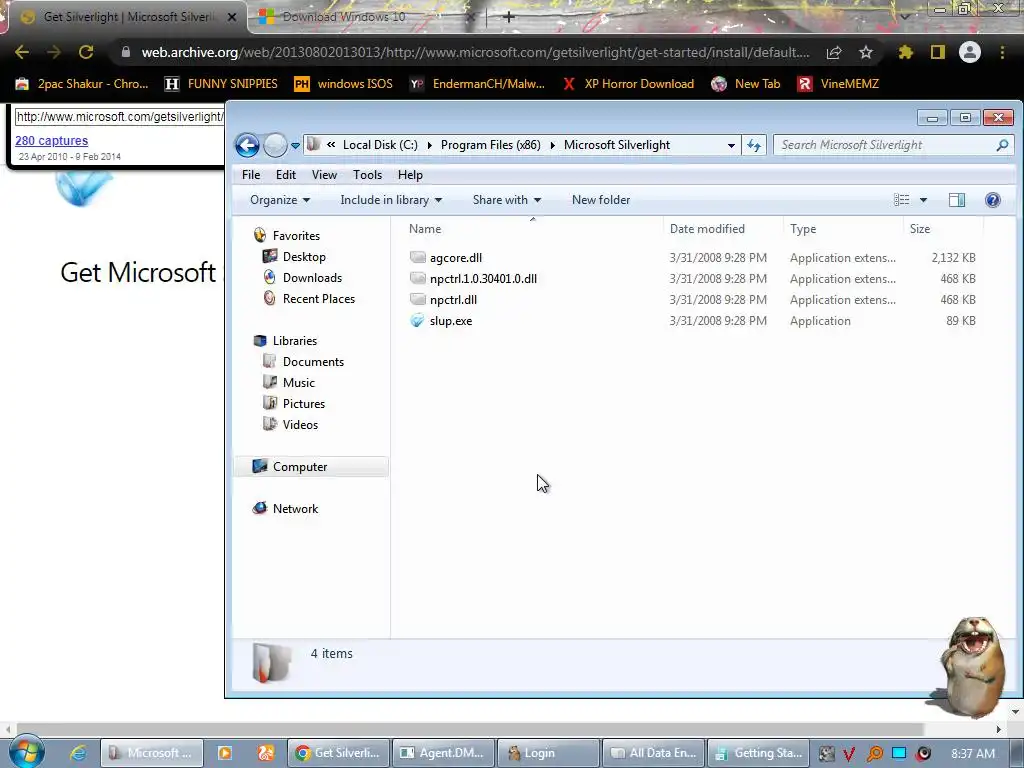Select npctrl.dll file
1024x768 pixels.
[453, 300]
